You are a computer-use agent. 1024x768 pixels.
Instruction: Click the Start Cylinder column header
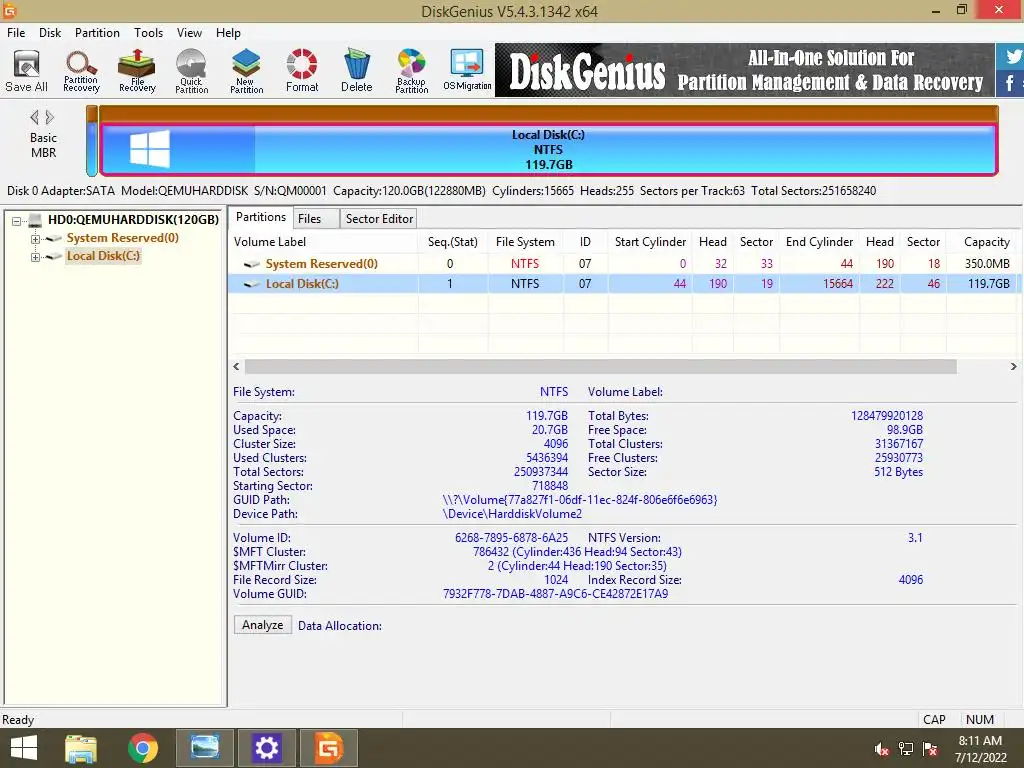coord(650,242)
